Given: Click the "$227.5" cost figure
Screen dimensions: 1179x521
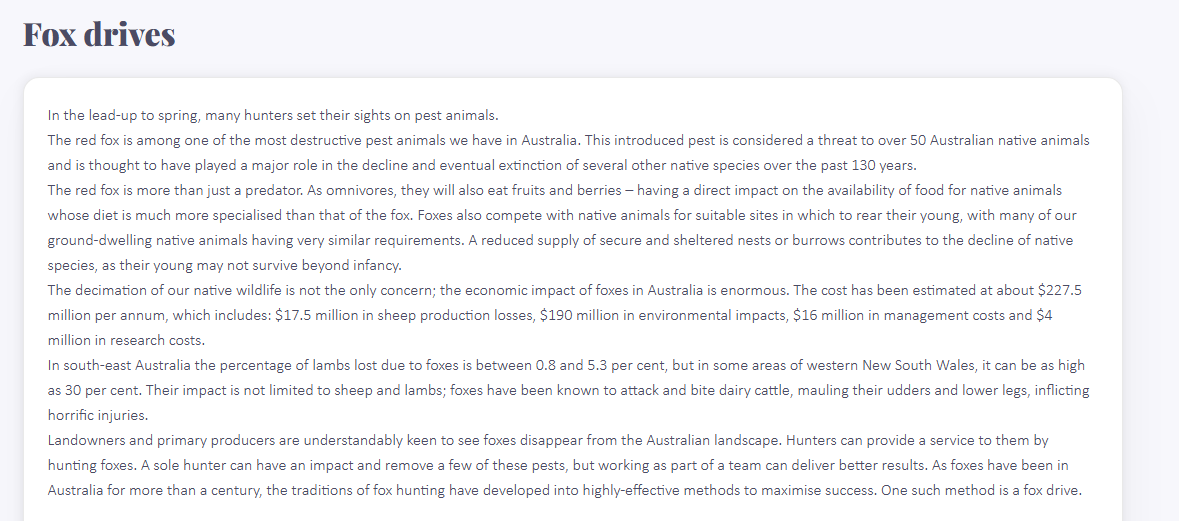Looking at the screenshot, I should [1060, 290].
